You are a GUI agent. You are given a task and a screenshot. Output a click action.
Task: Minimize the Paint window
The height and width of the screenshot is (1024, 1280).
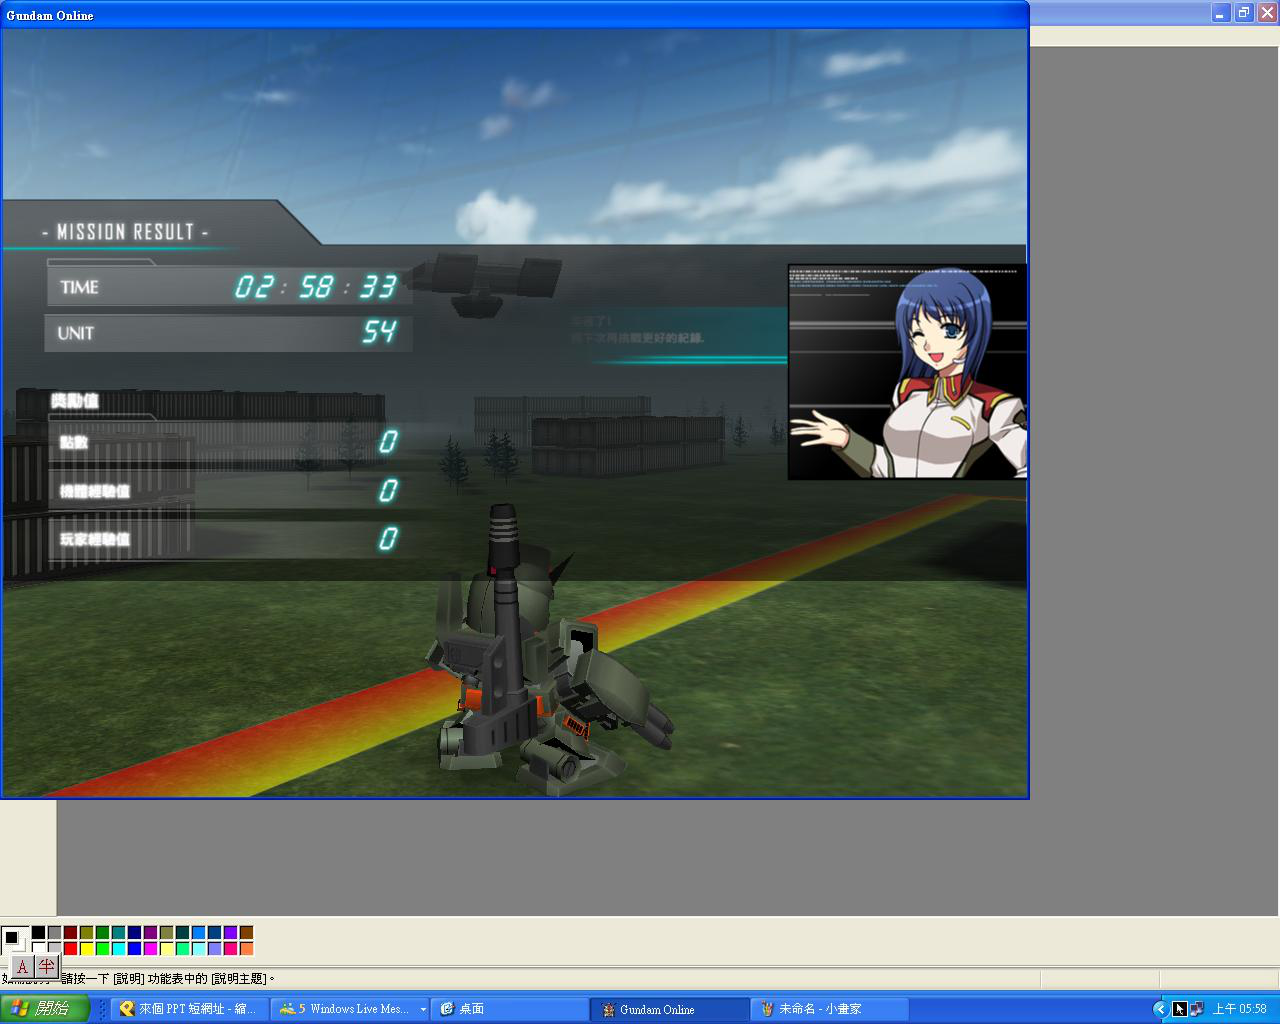pyautogui.click(x=1221, y=13)
